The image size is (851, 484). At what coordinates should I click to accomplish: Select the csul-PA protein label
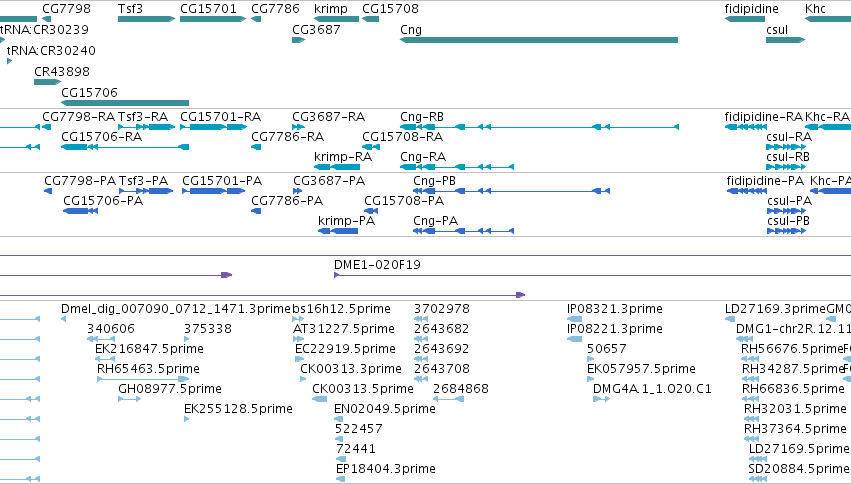(790, 201)
